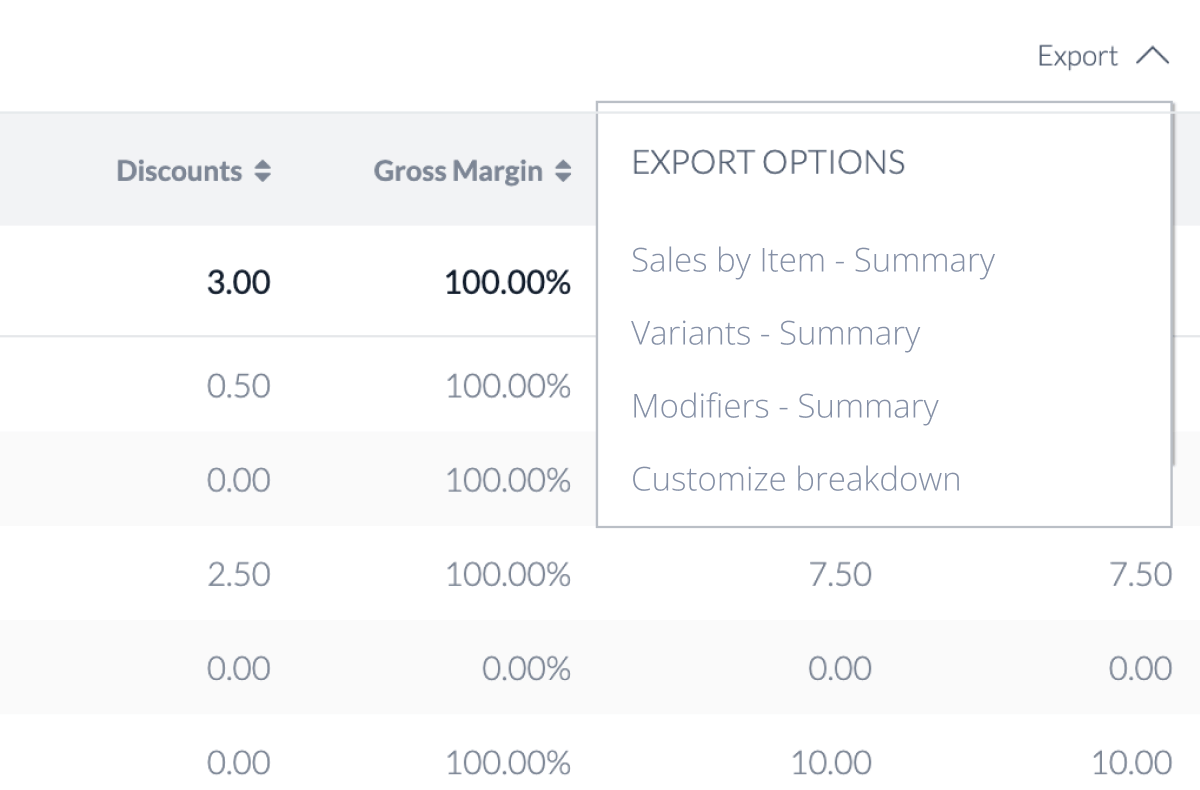Choose Variants - Summary from export options

775,333
